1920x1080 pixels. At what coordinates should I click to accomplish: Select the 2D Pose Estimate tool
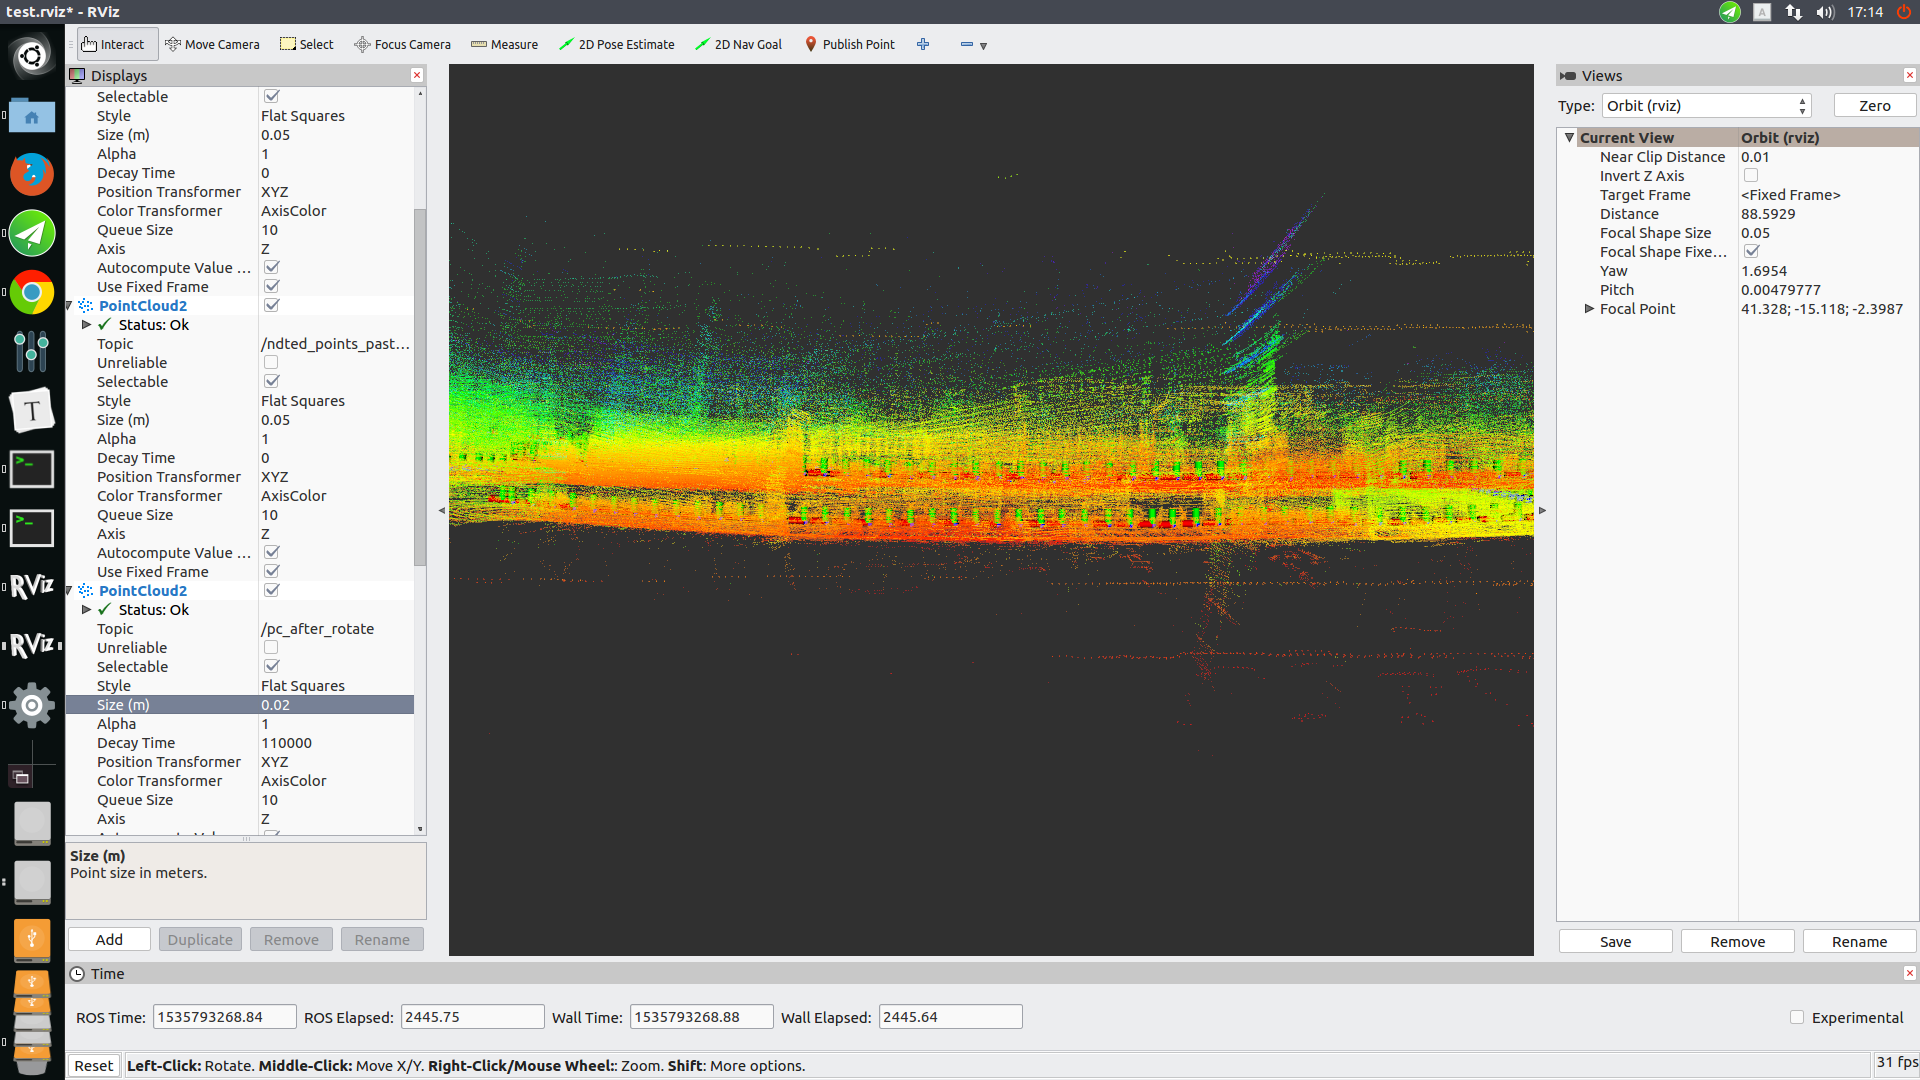[x=616, y=44]
